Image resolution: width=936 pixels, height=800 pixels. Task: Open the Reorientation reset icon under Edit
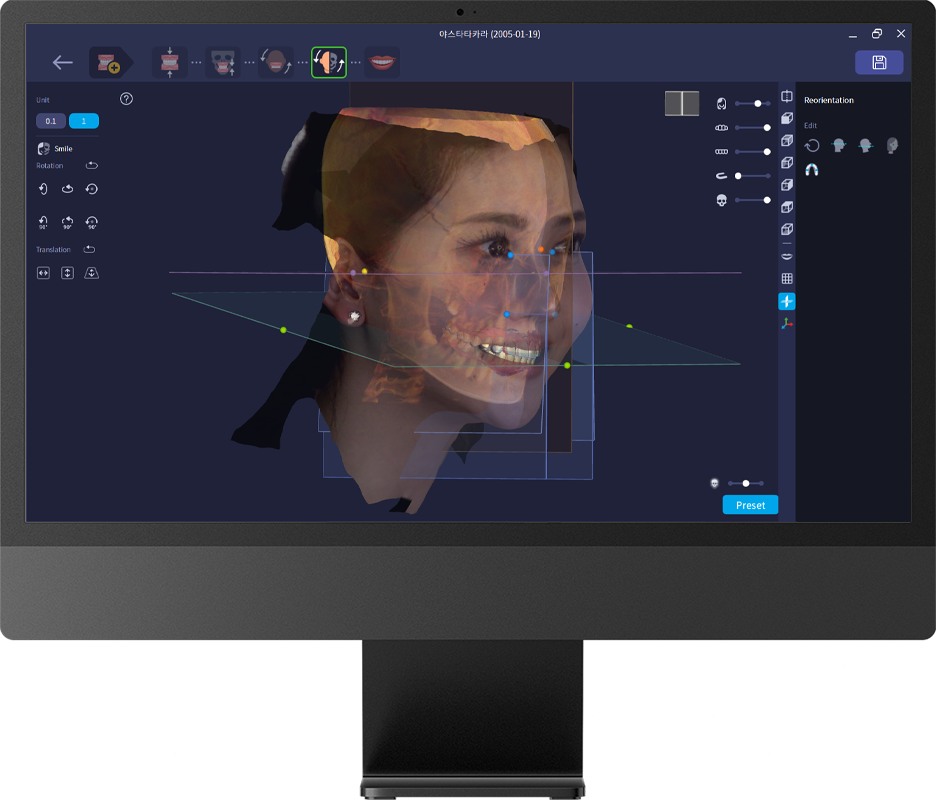[812, 145]
